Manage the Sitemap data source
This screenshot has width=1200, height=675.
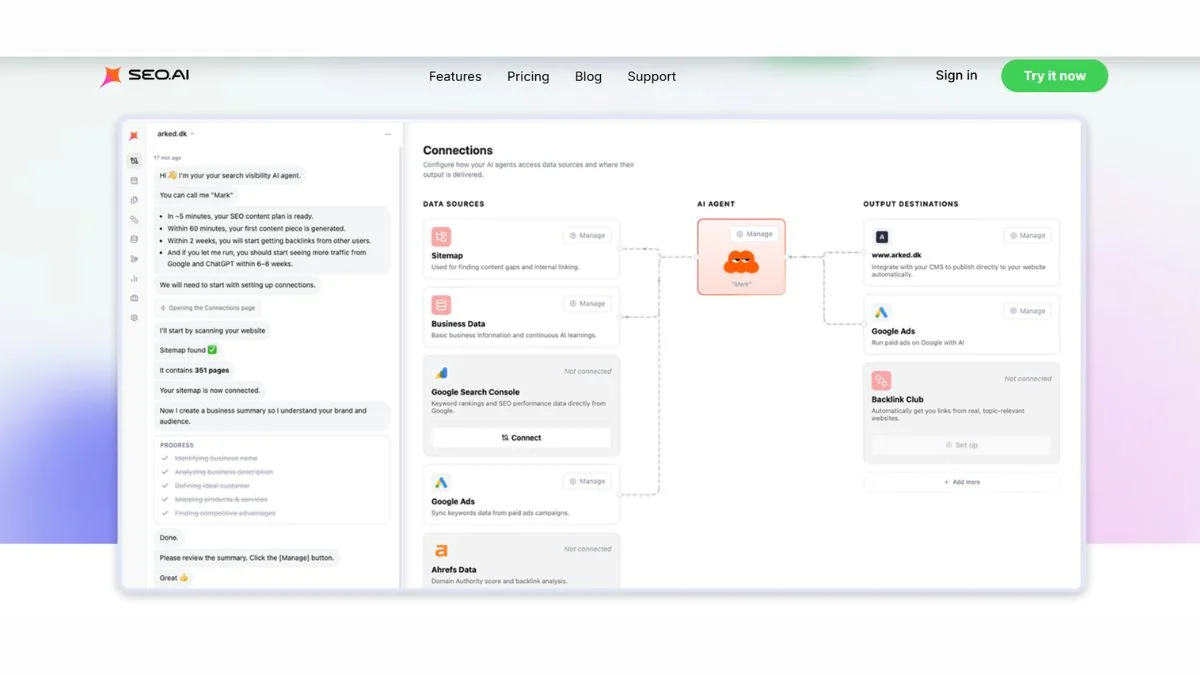(x=587, y=236)
